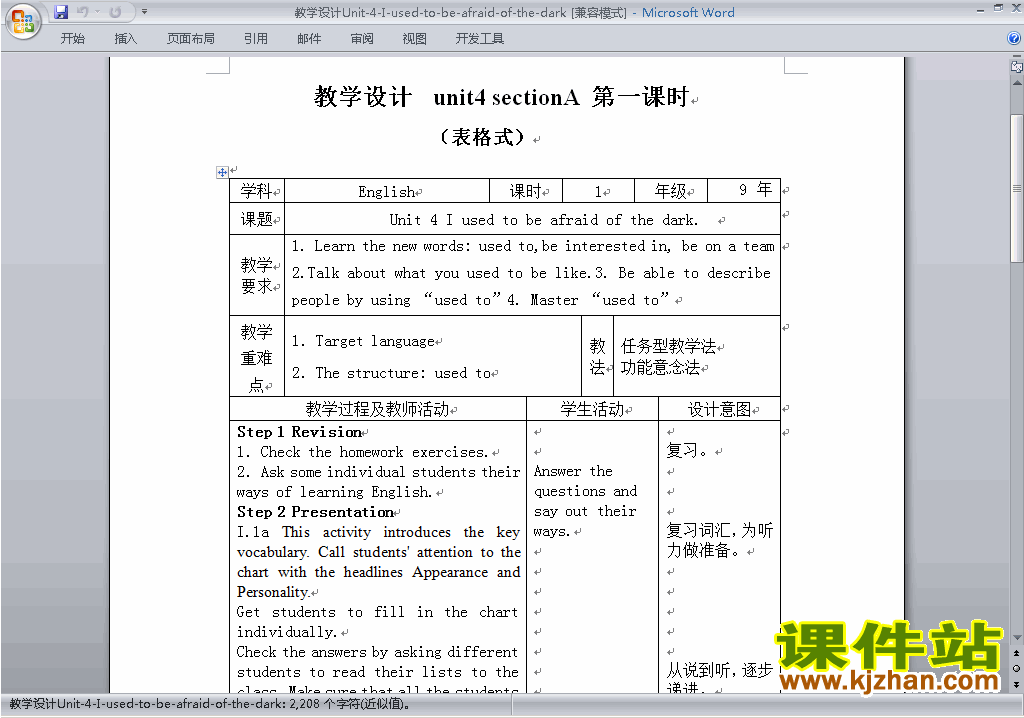Viewport: 1024px width, 718px height.
Task: Open the Office Button menu
Action: [x=23, y=21]
